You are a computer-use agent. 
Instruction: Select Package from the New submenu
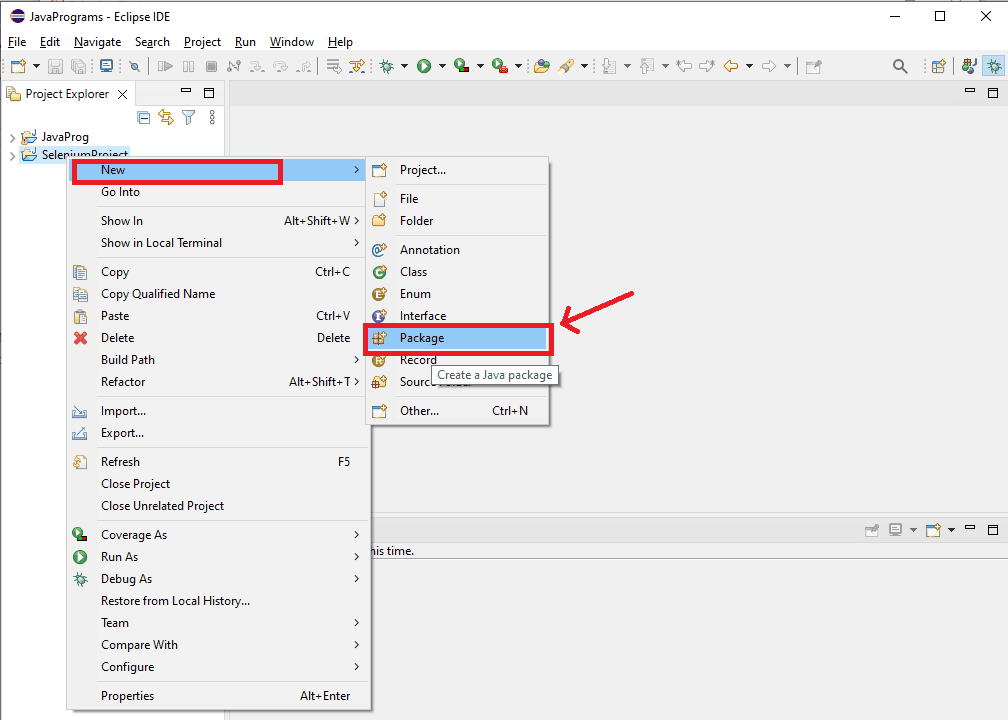tap(422, 338)
